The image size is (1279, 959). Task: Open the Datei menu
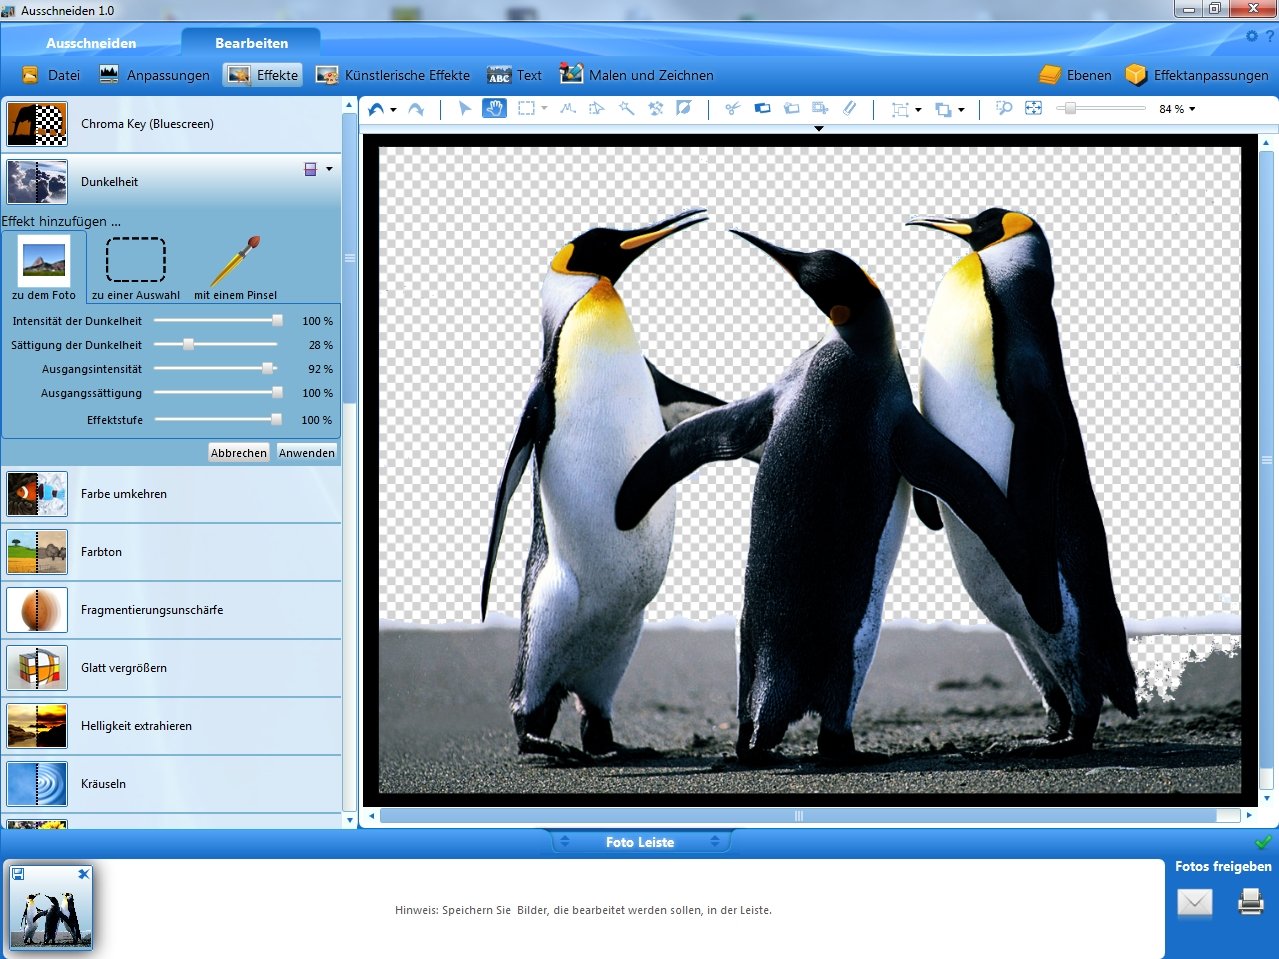(x=51, y=75)
